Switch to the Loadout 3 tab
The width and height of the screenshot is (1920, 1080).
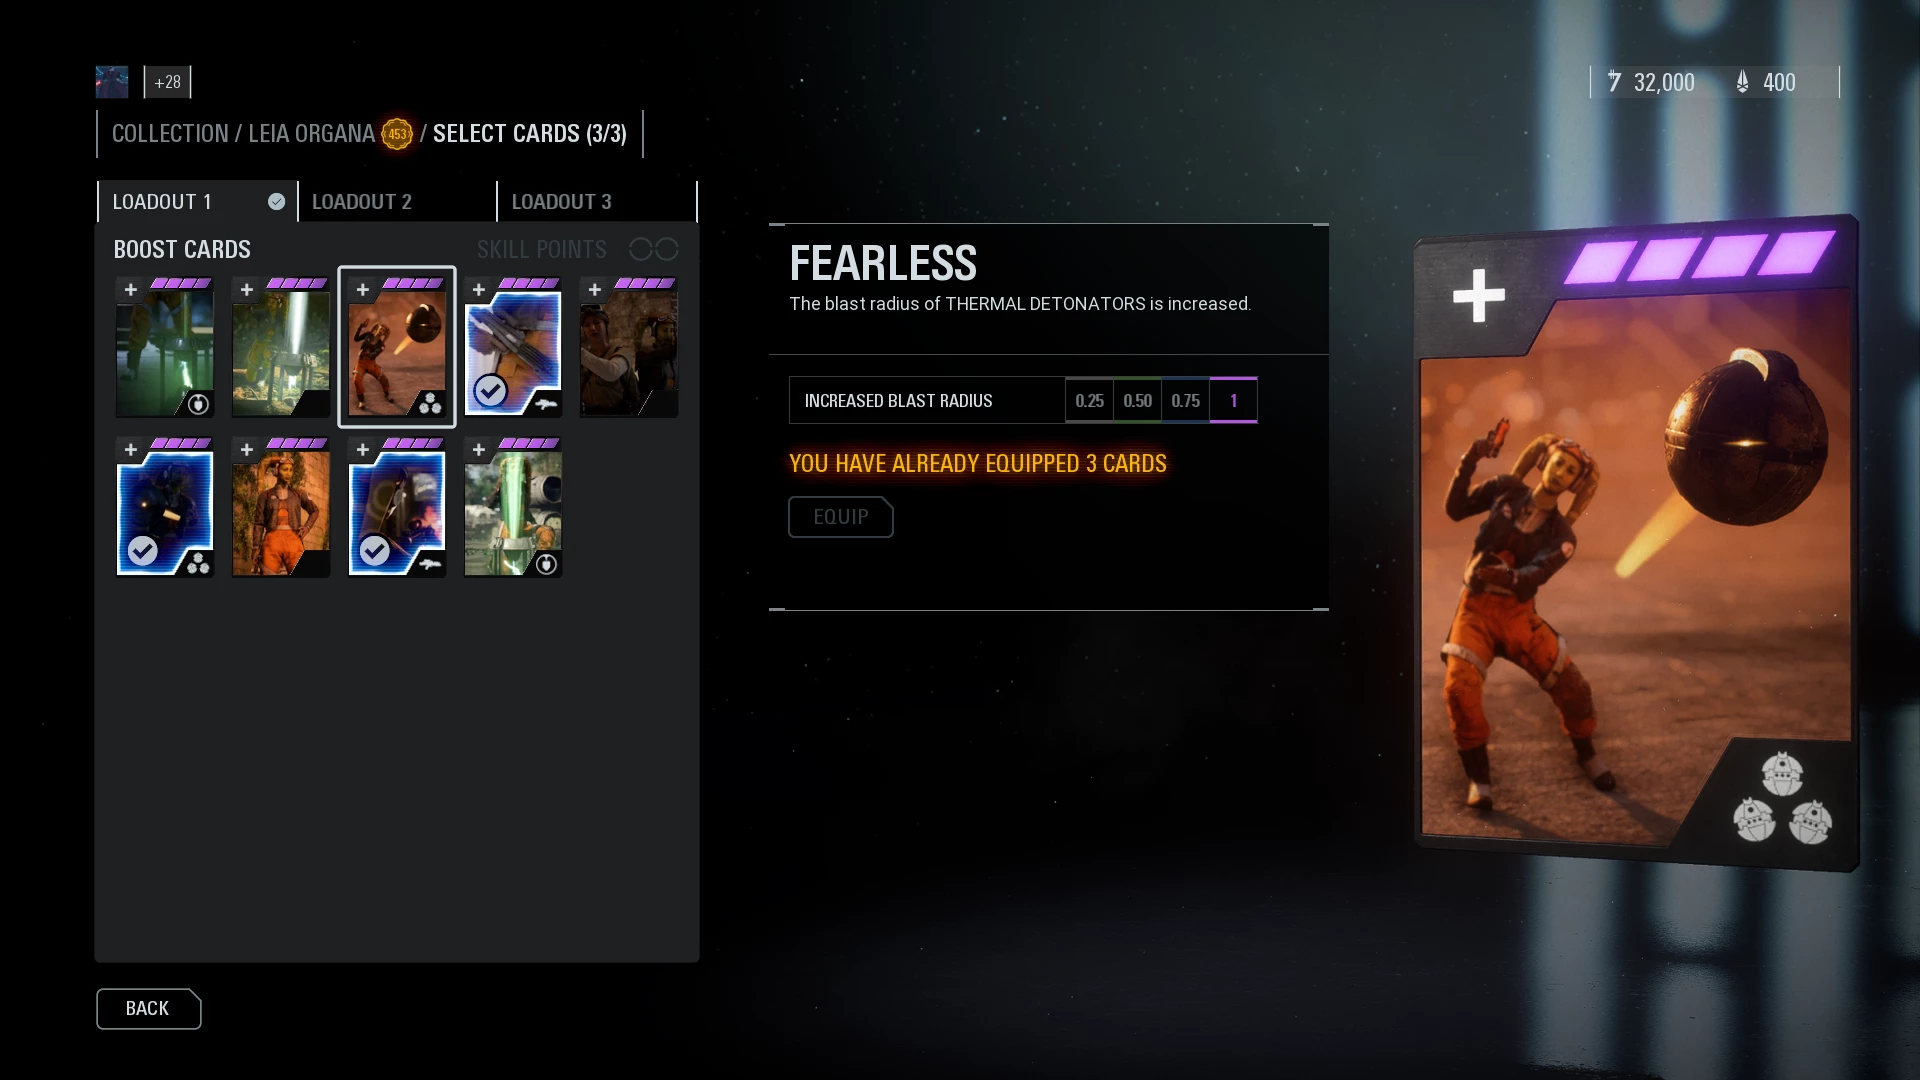pos(597,202)
